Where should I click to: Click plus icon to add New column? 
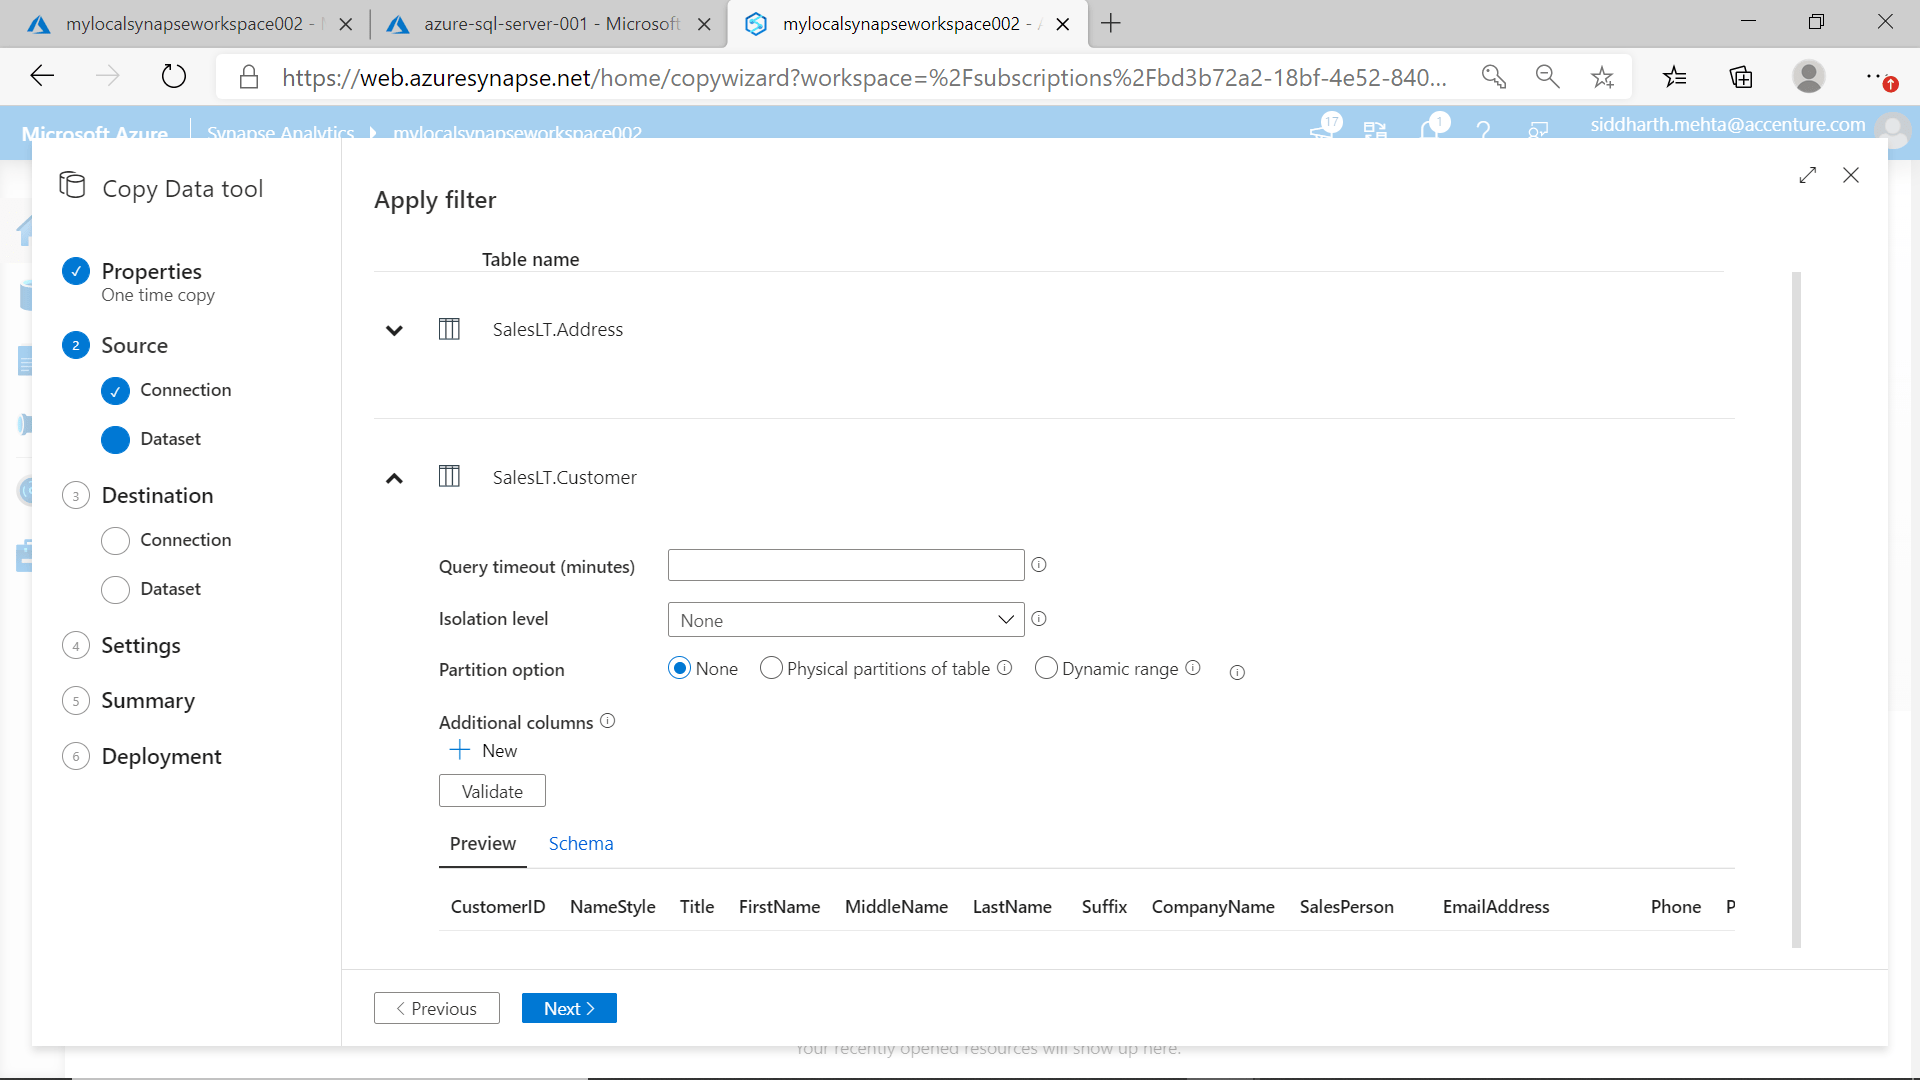[x=460, y=750]
